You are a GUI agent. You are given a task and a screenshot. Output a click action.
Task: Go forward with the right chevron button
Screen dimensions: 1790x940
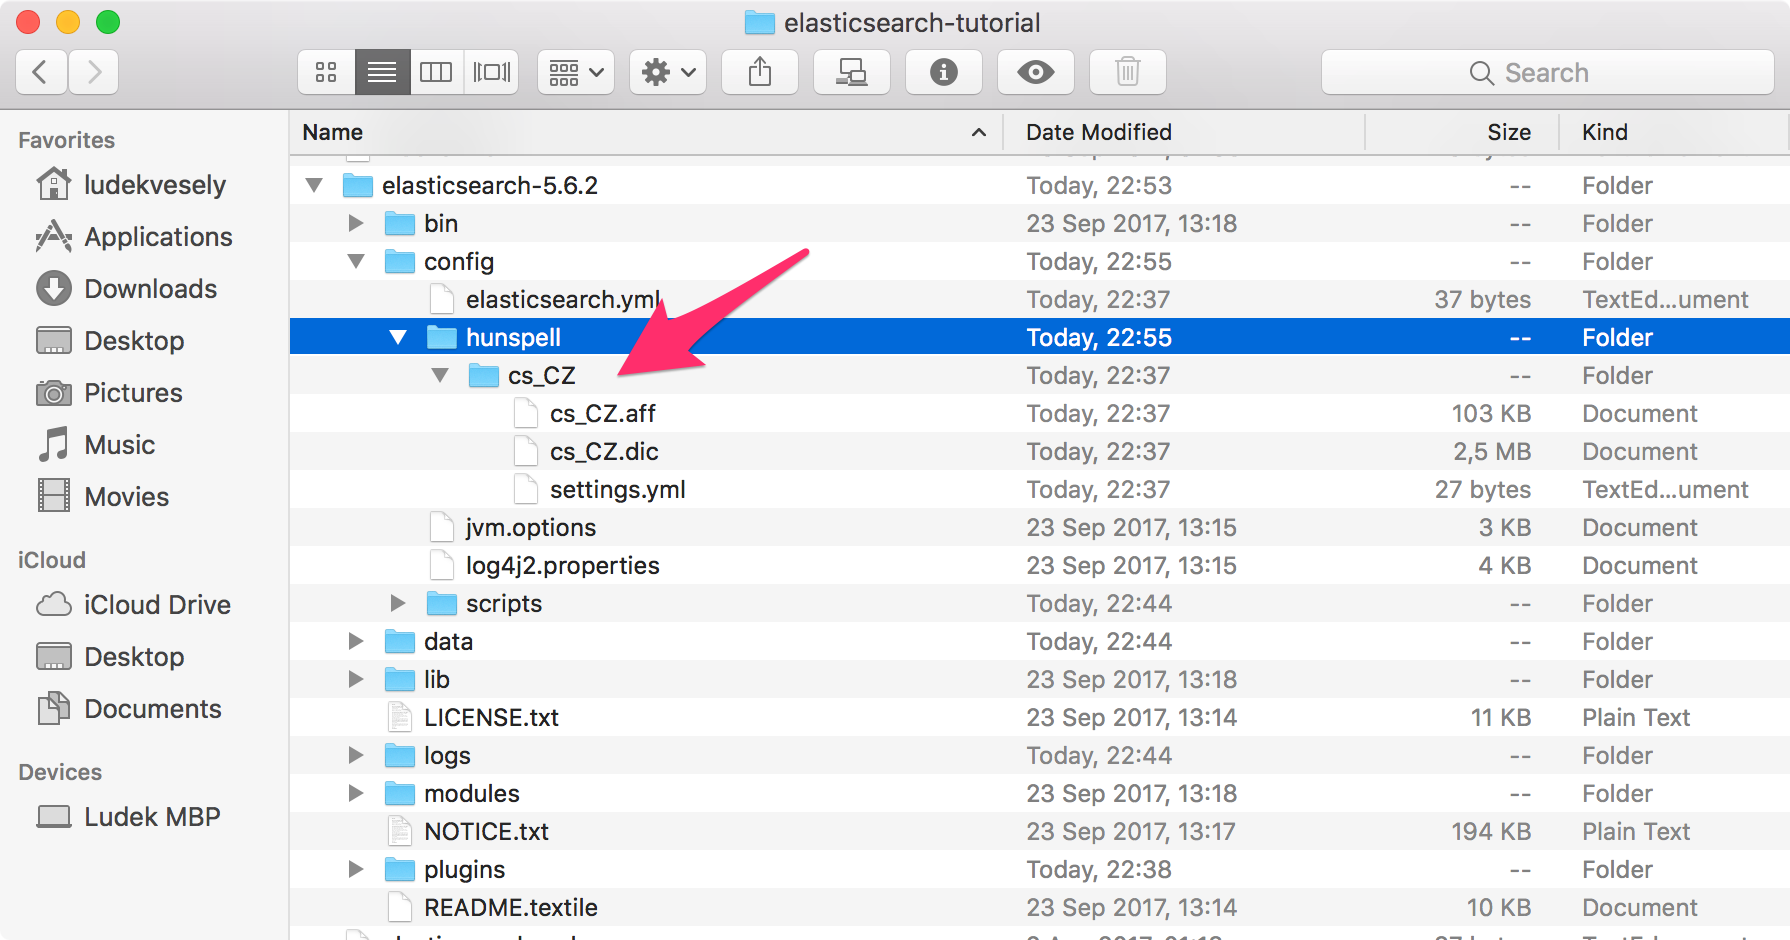pyautogui.click(x=94, y=72)
